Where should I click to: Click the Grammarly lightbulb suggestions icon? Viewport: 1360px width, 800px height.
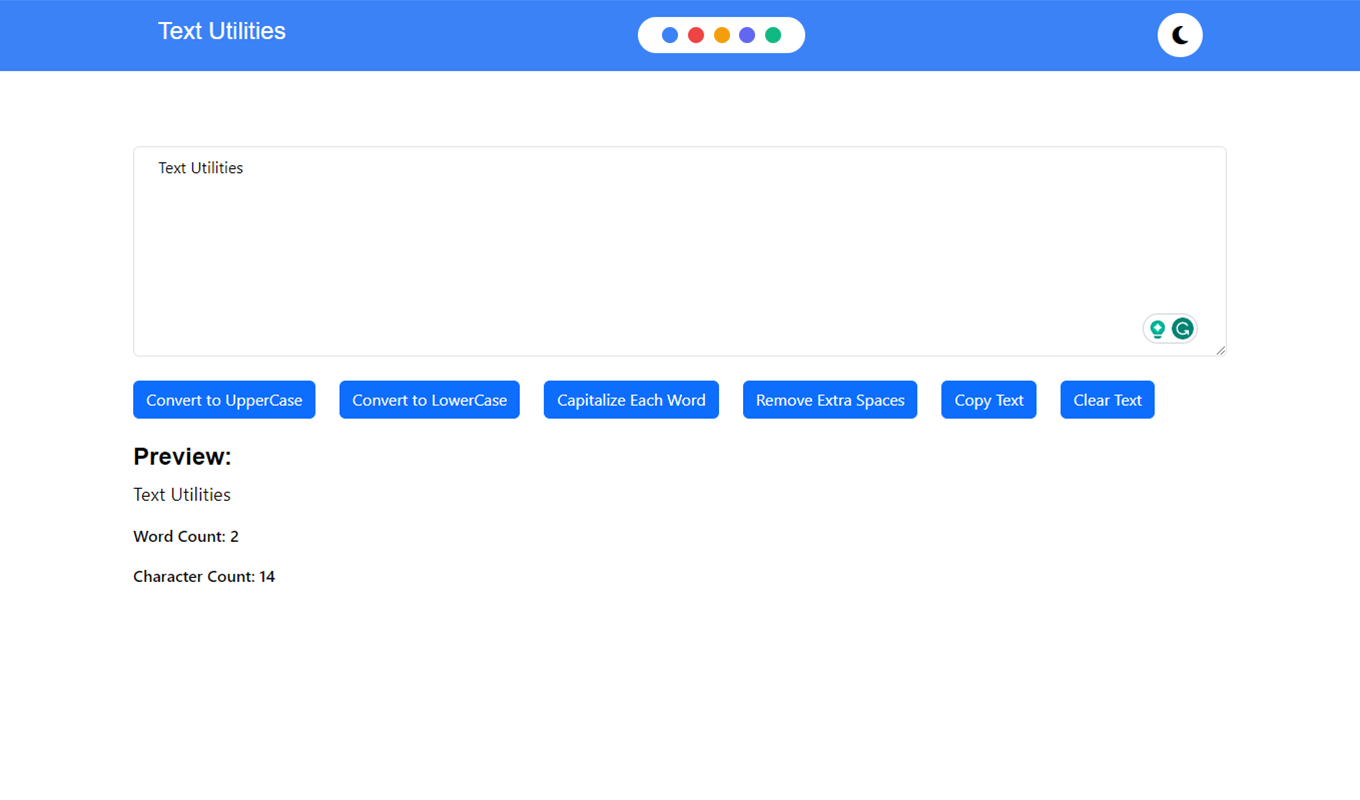[1158, 329]
